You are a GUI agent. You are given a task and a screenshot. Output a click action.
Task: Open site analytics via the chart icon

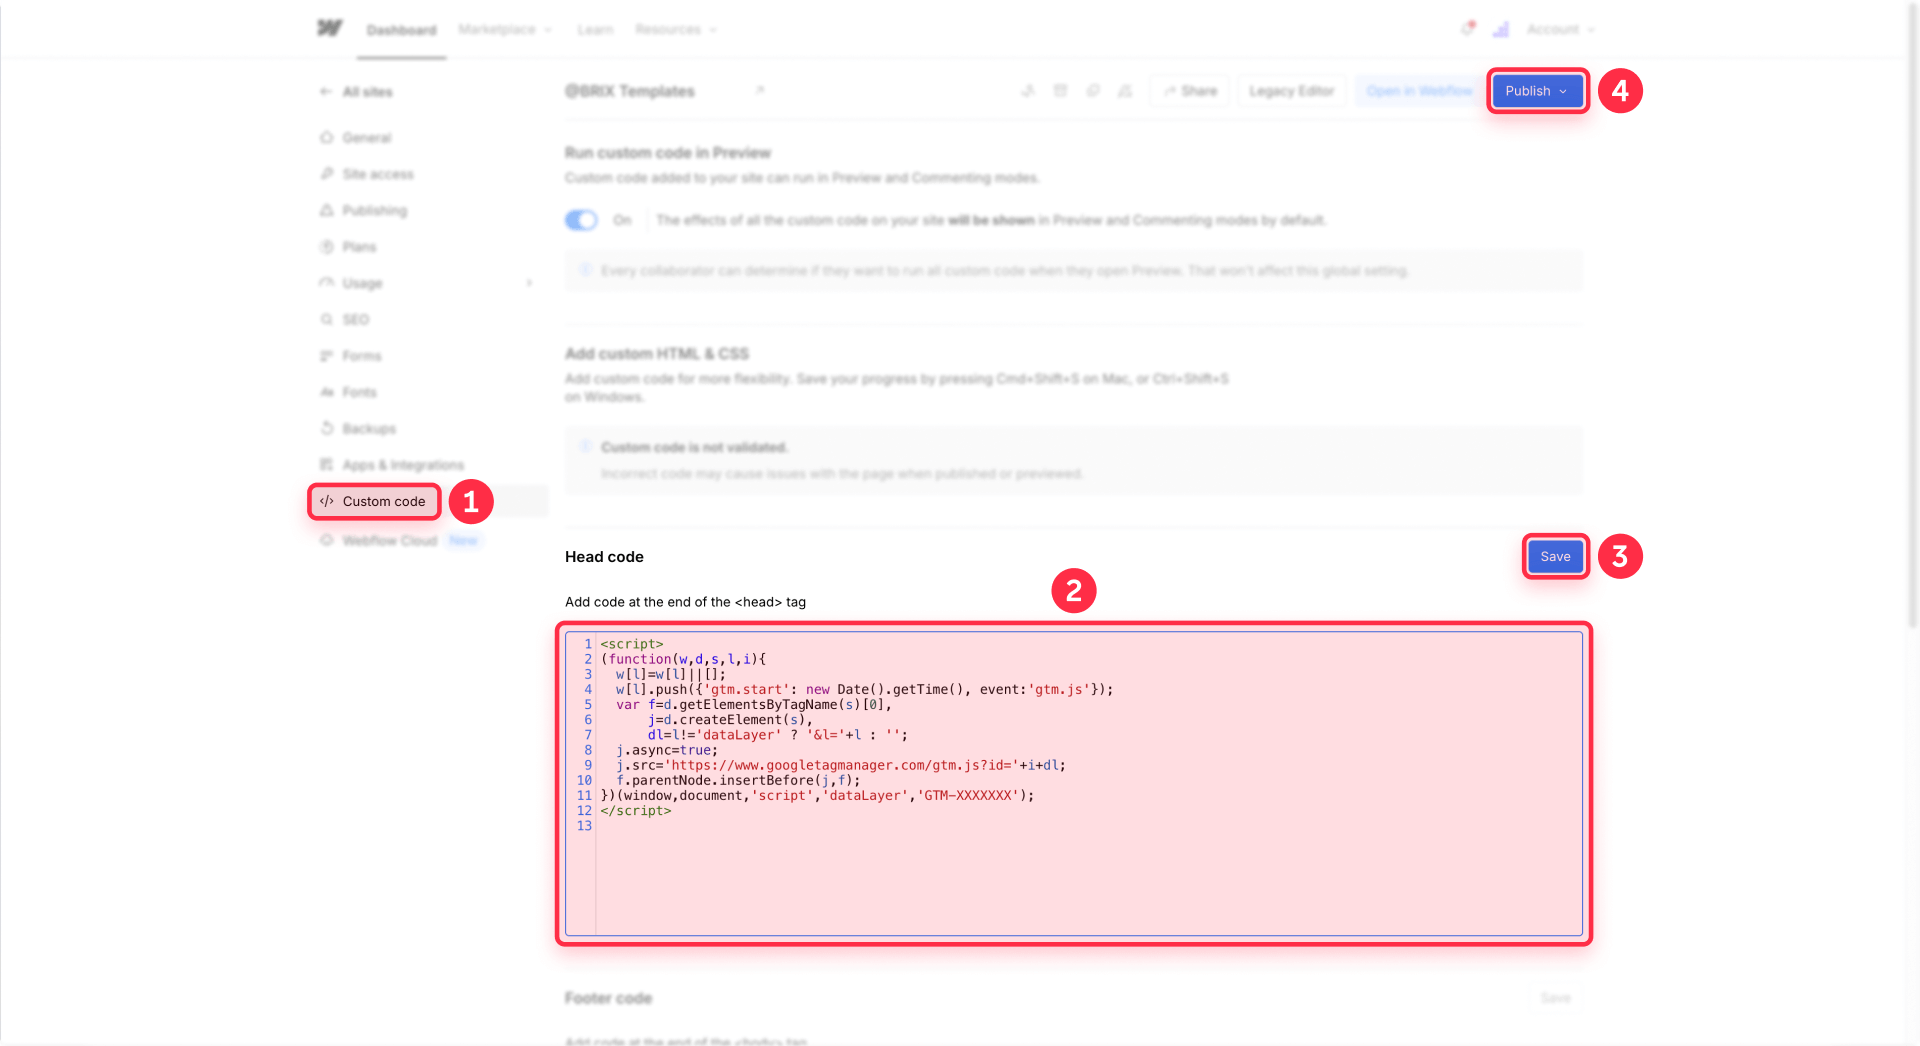[1500, 29]
